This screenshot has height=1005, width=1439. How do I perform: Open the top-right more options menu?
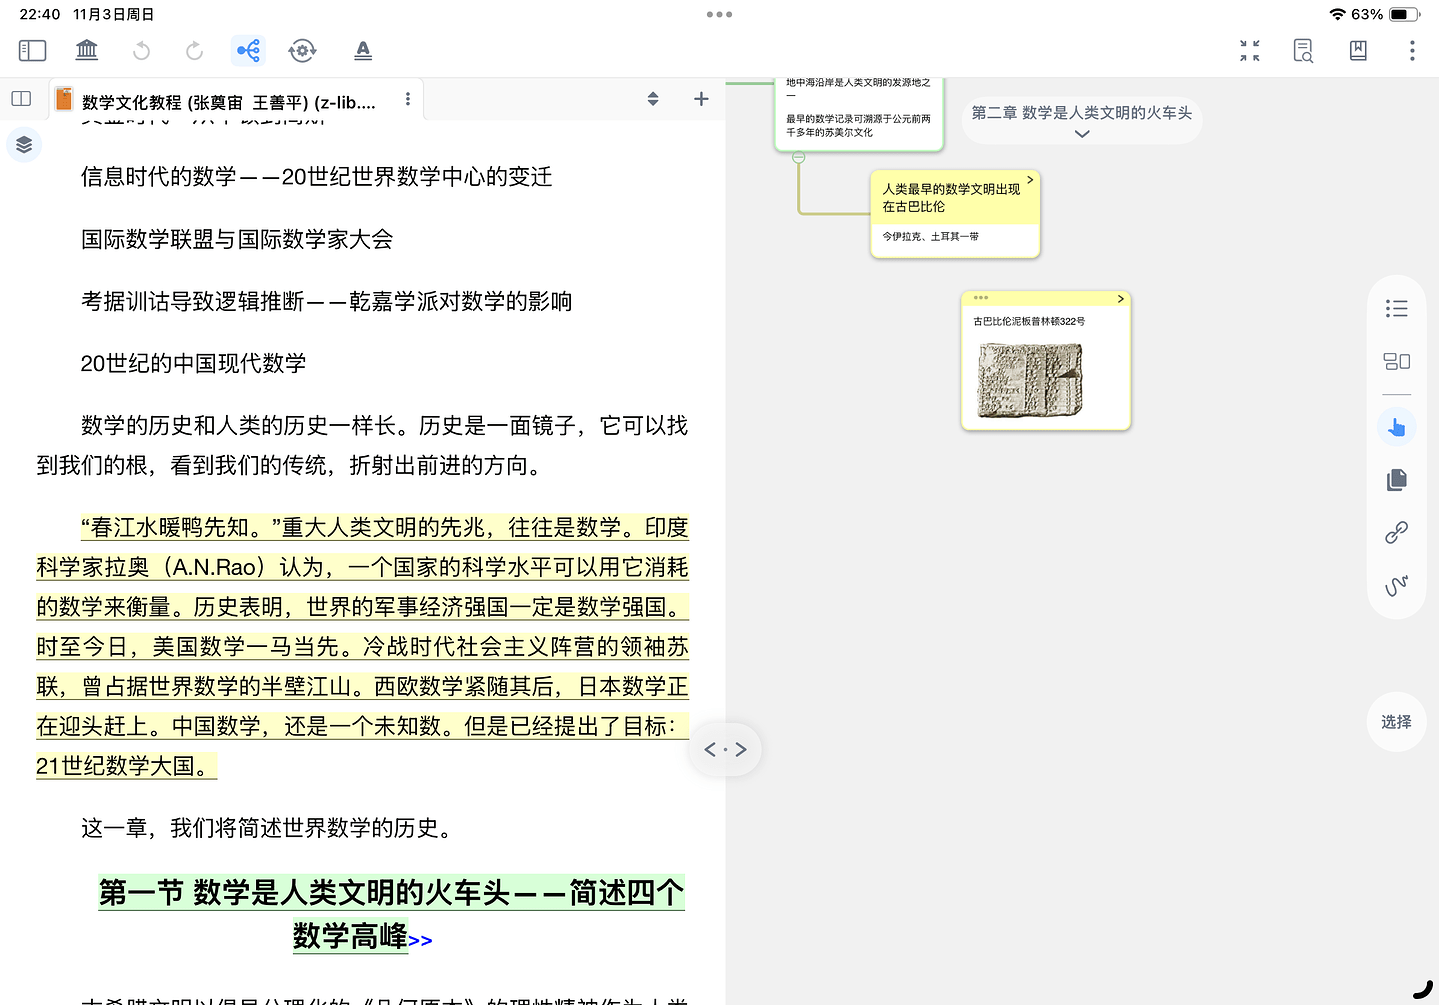pyautogui.click(x=1412, y=50)
